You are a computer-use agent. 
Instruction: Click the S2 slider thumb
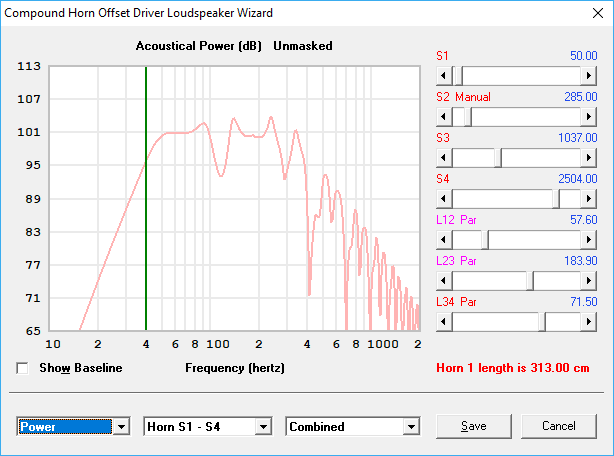coord(467,117)
